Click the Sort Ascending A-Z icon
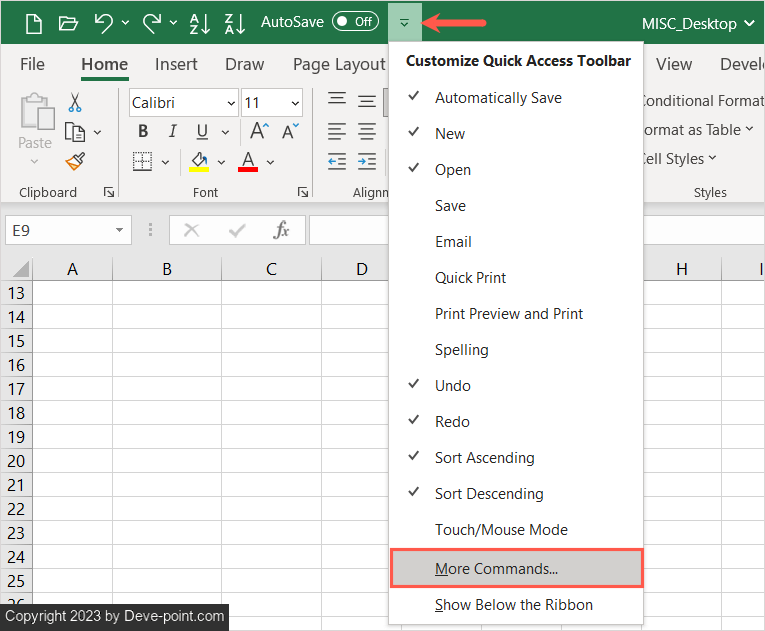 click(200, 22)
